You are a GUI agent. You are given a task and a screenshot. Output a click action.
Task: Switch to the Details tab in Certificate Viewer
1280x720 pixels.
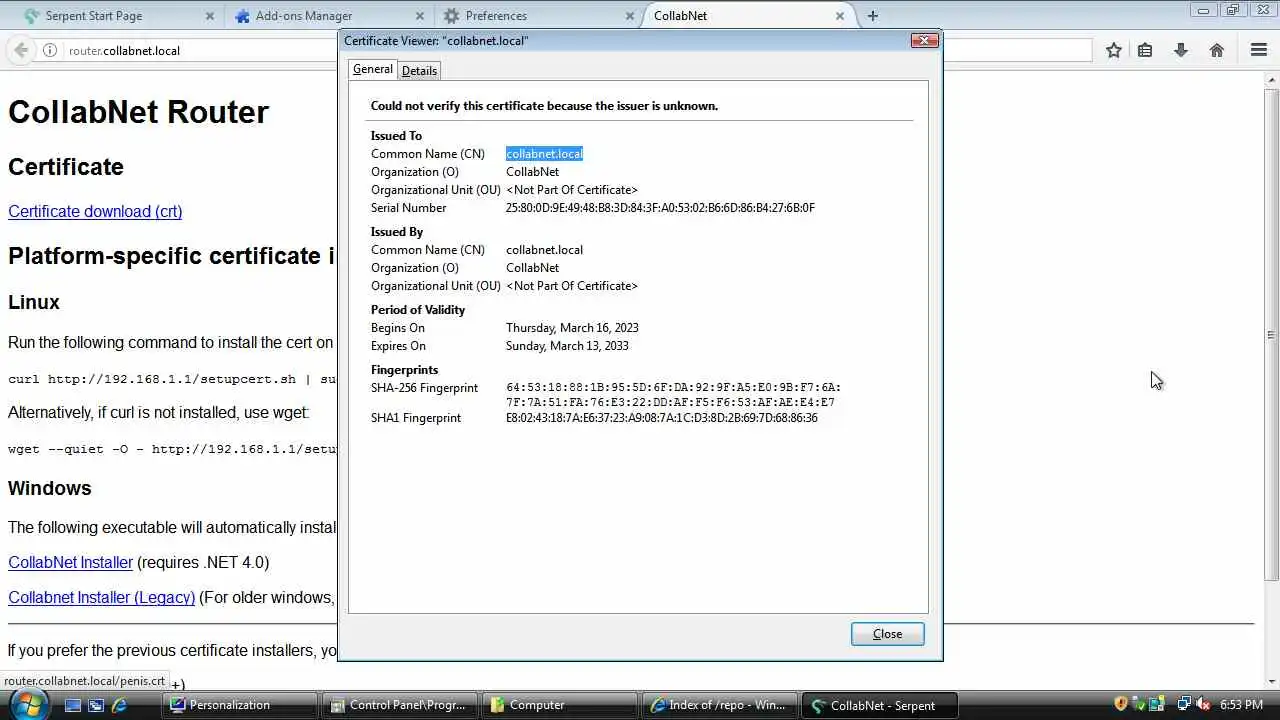pyautogui.click(x=419, y=70)
